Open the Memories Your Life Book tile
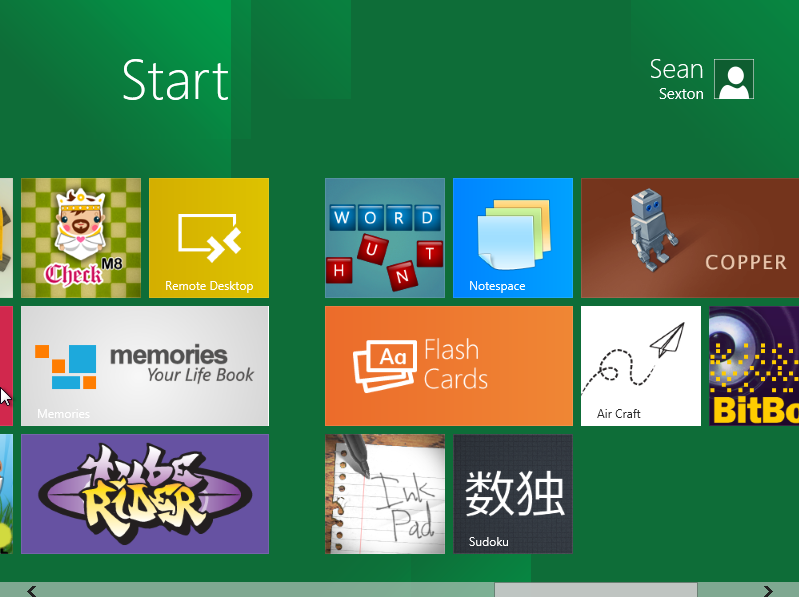The height and width of the screenshot is (597, 799). coord(145,366)
